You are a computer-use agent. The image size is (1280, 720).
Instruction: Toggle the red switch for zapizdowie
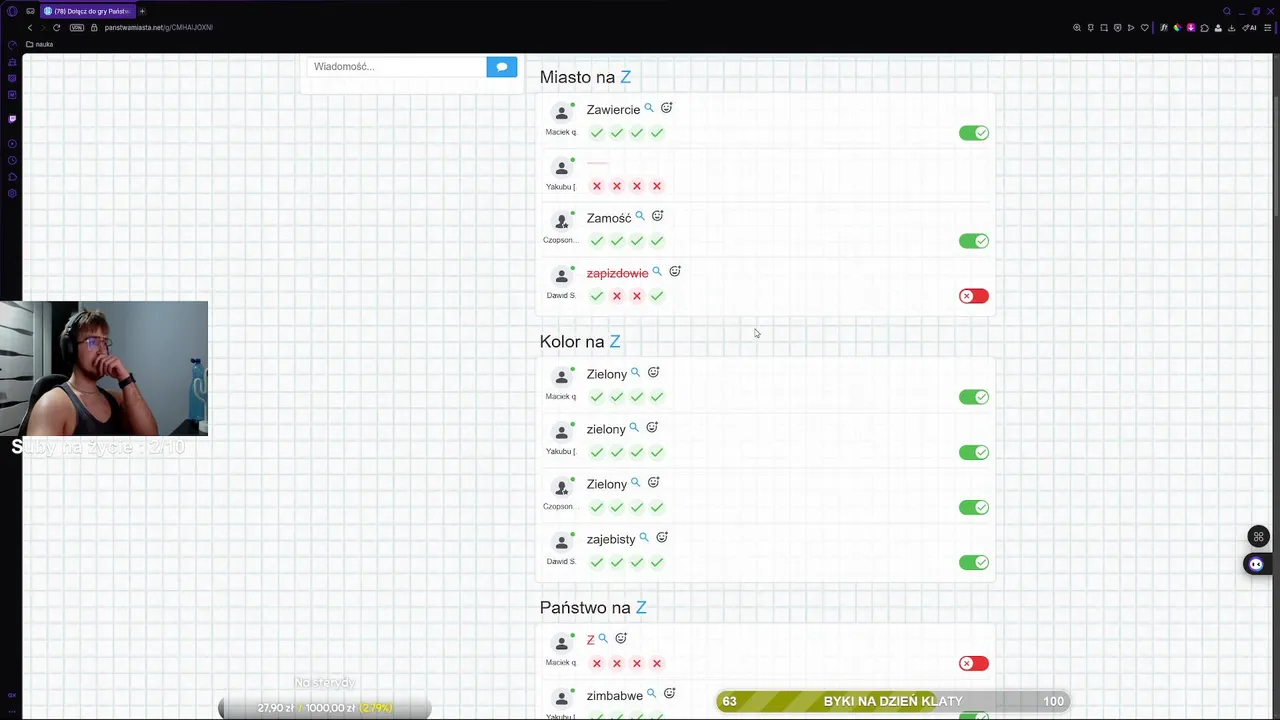point(973,296)
